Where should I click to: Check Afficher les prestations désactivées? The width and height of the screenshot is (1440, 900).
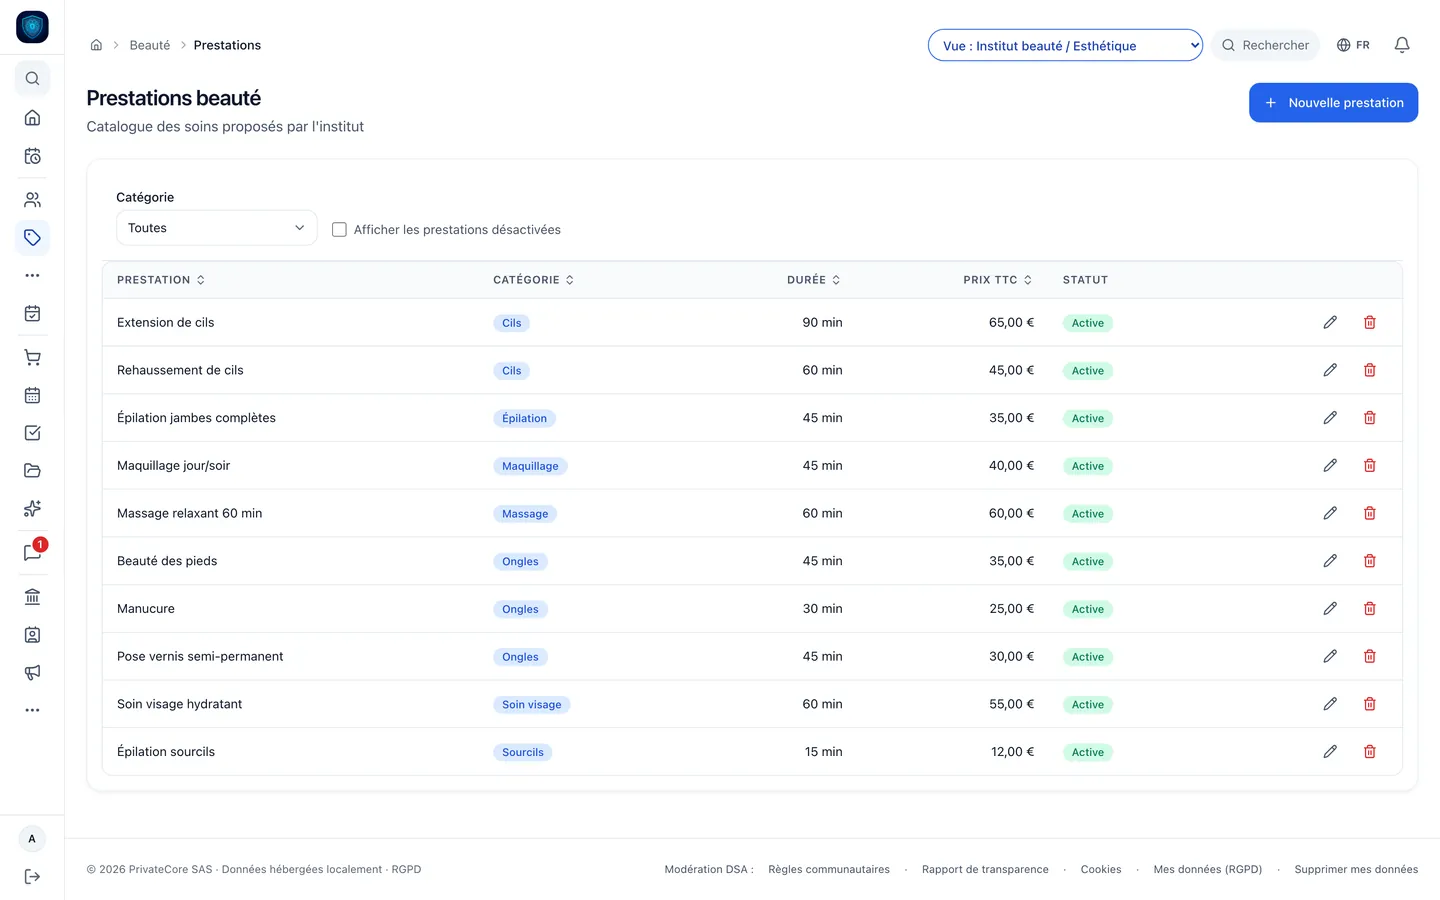coord(339,230)
